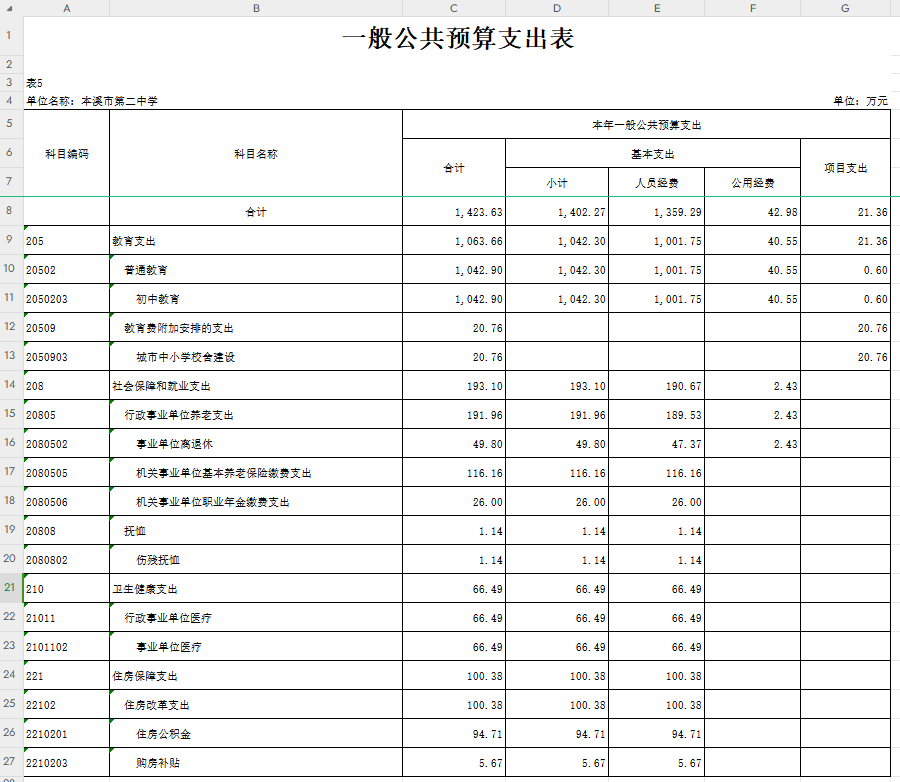This screenshot has height=782, width=900.
Task: Click the code cell 2080506
Action: 67,502
